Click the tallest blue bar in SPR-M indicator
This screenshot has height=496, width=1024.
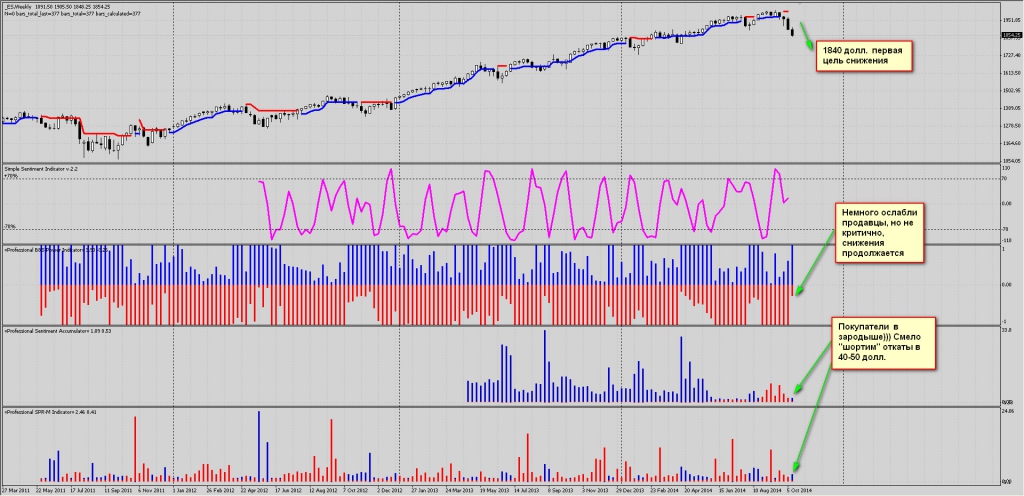click(x=260, y=445)
